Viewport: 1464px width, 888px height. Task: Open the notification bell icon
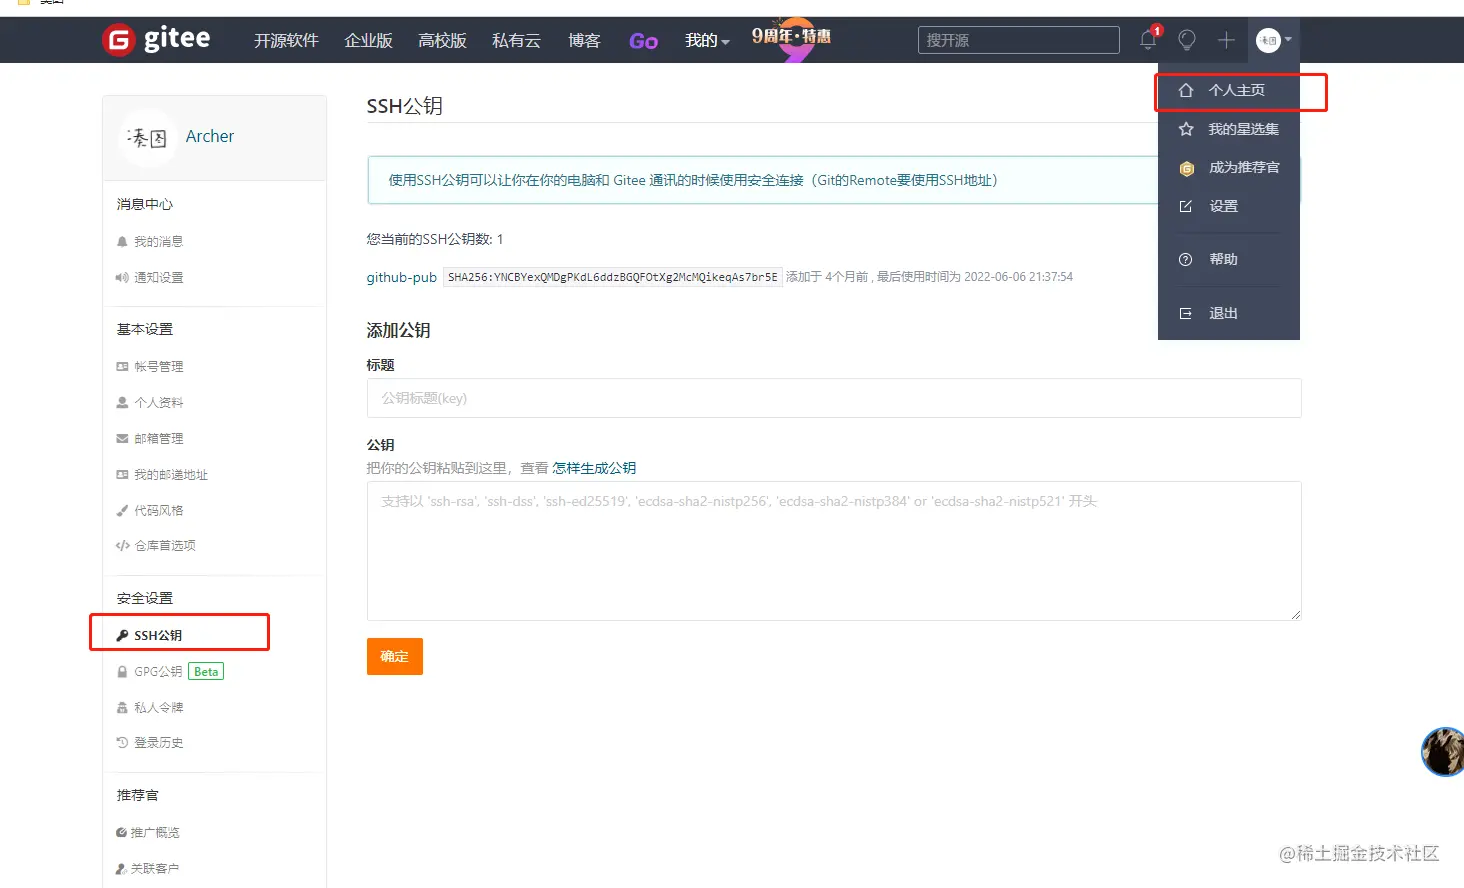point(1148,40)
